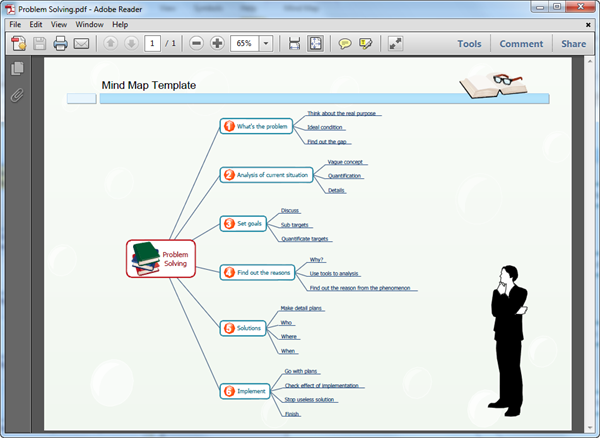This screenshot has width=600, height=438.
Task: Click 'Use tools to analysis' text
Action: click(334, 274)
